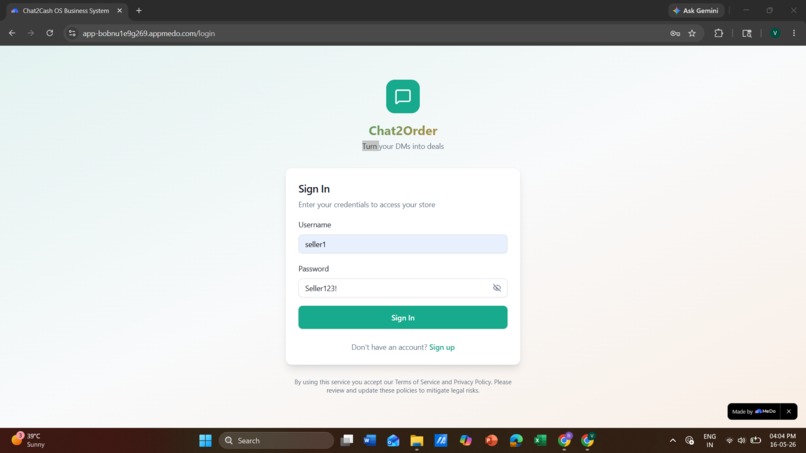This screenshot has height=453, width=806.
Task: Open the browser side panel icon
Action: pyautogui.click(x=747, y=33)
